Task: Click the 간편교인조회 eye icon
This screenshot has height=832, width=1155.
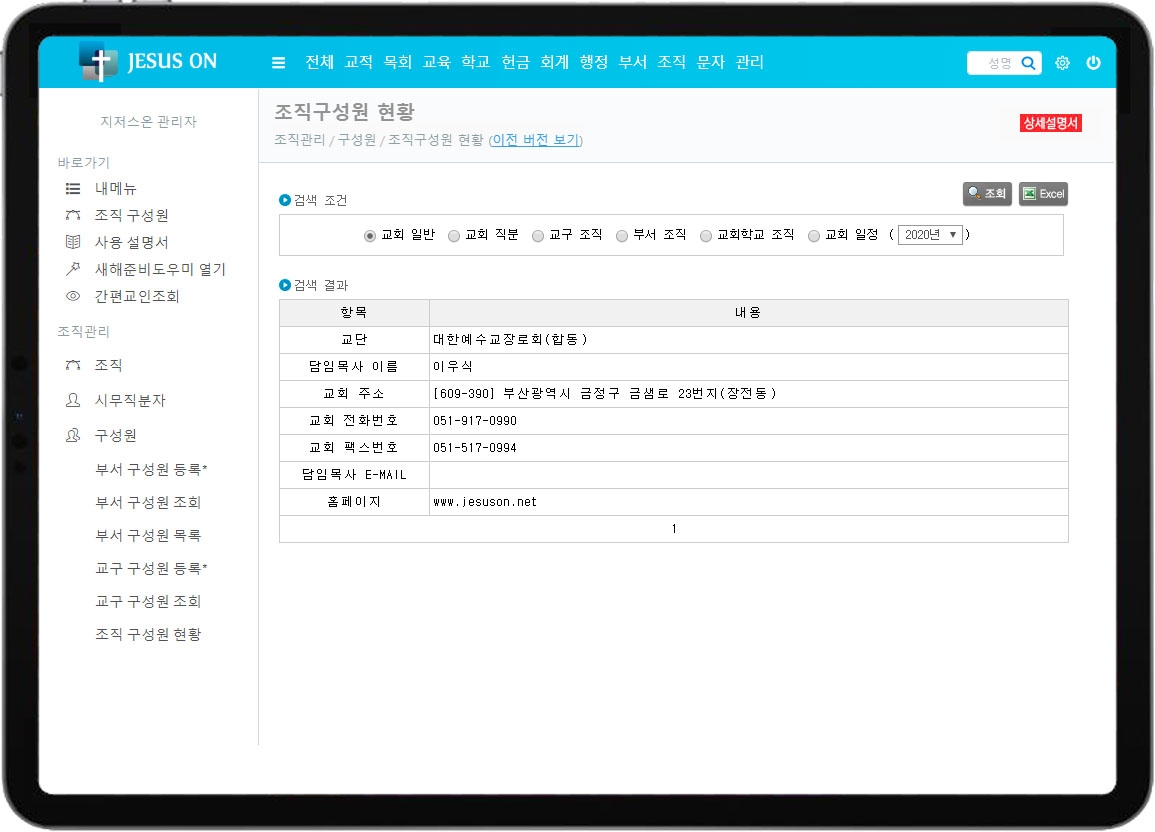Action: pos(72,296)
